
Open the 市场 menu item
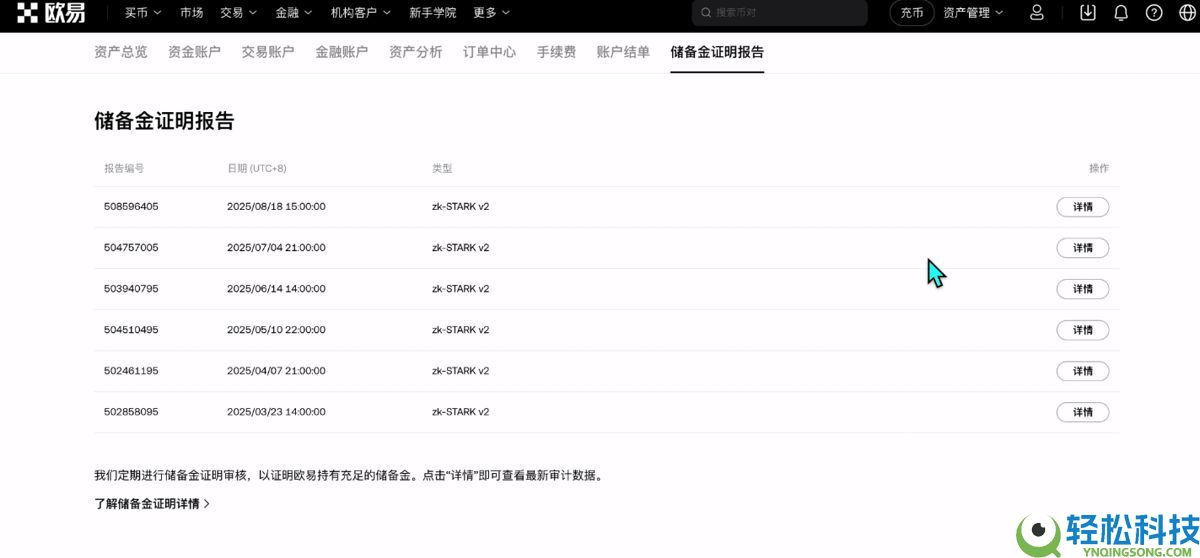191,13
